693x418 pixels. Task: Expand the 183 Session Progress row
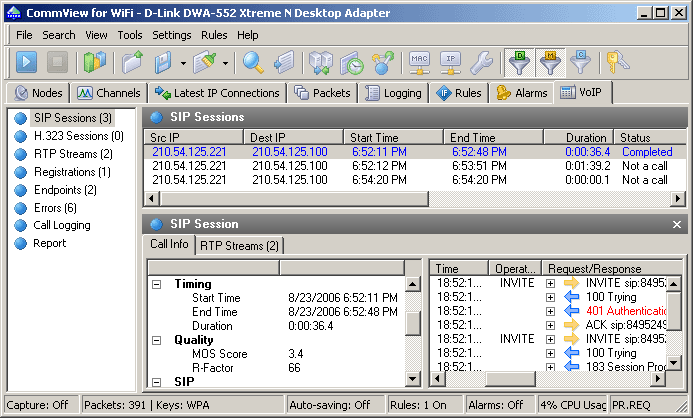point(550,367)
